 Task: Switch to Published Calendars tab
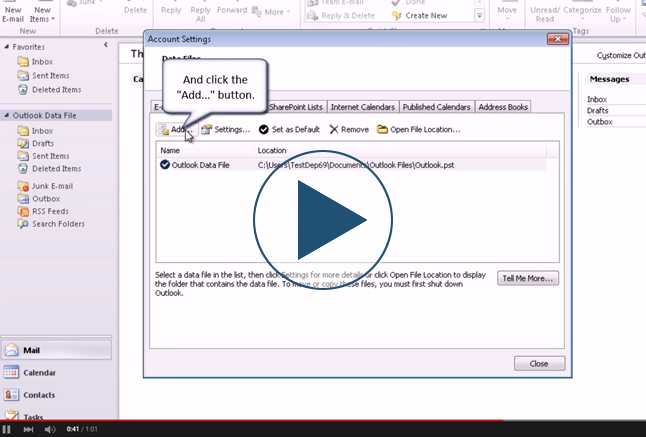[436, 107]
